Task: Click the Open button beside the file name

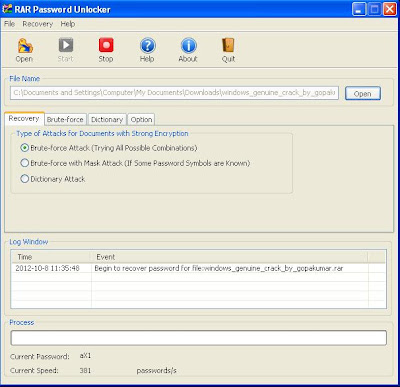Action: click(363, 94)
